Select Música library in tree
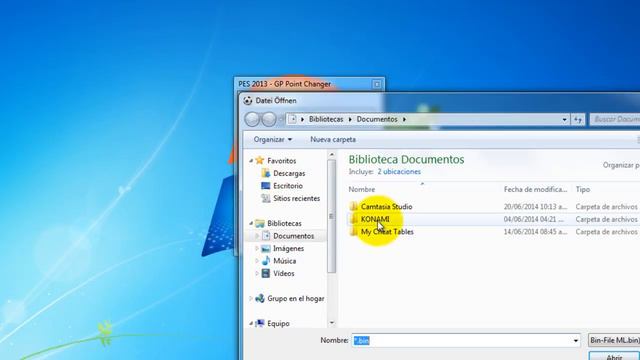This screenshot has height=360, width=640. pos(284,261)
